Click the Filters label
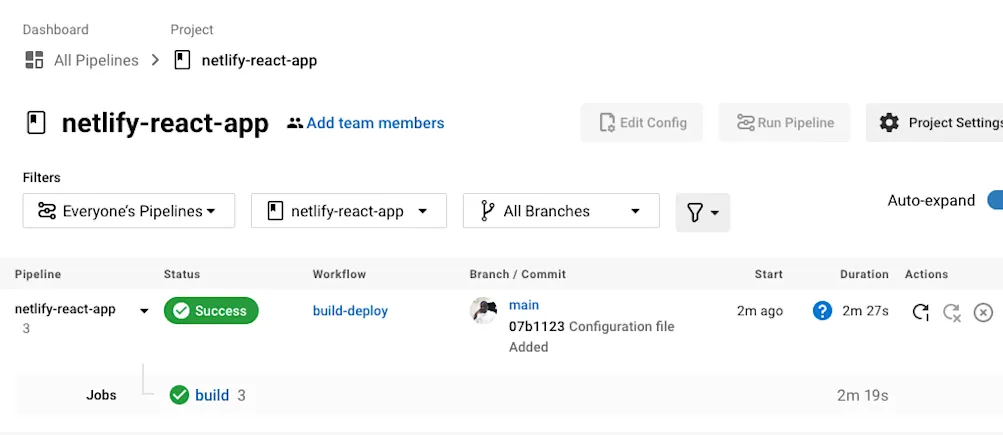The height and width of the screenshot is (435, 1003). [x=42, y=177]
